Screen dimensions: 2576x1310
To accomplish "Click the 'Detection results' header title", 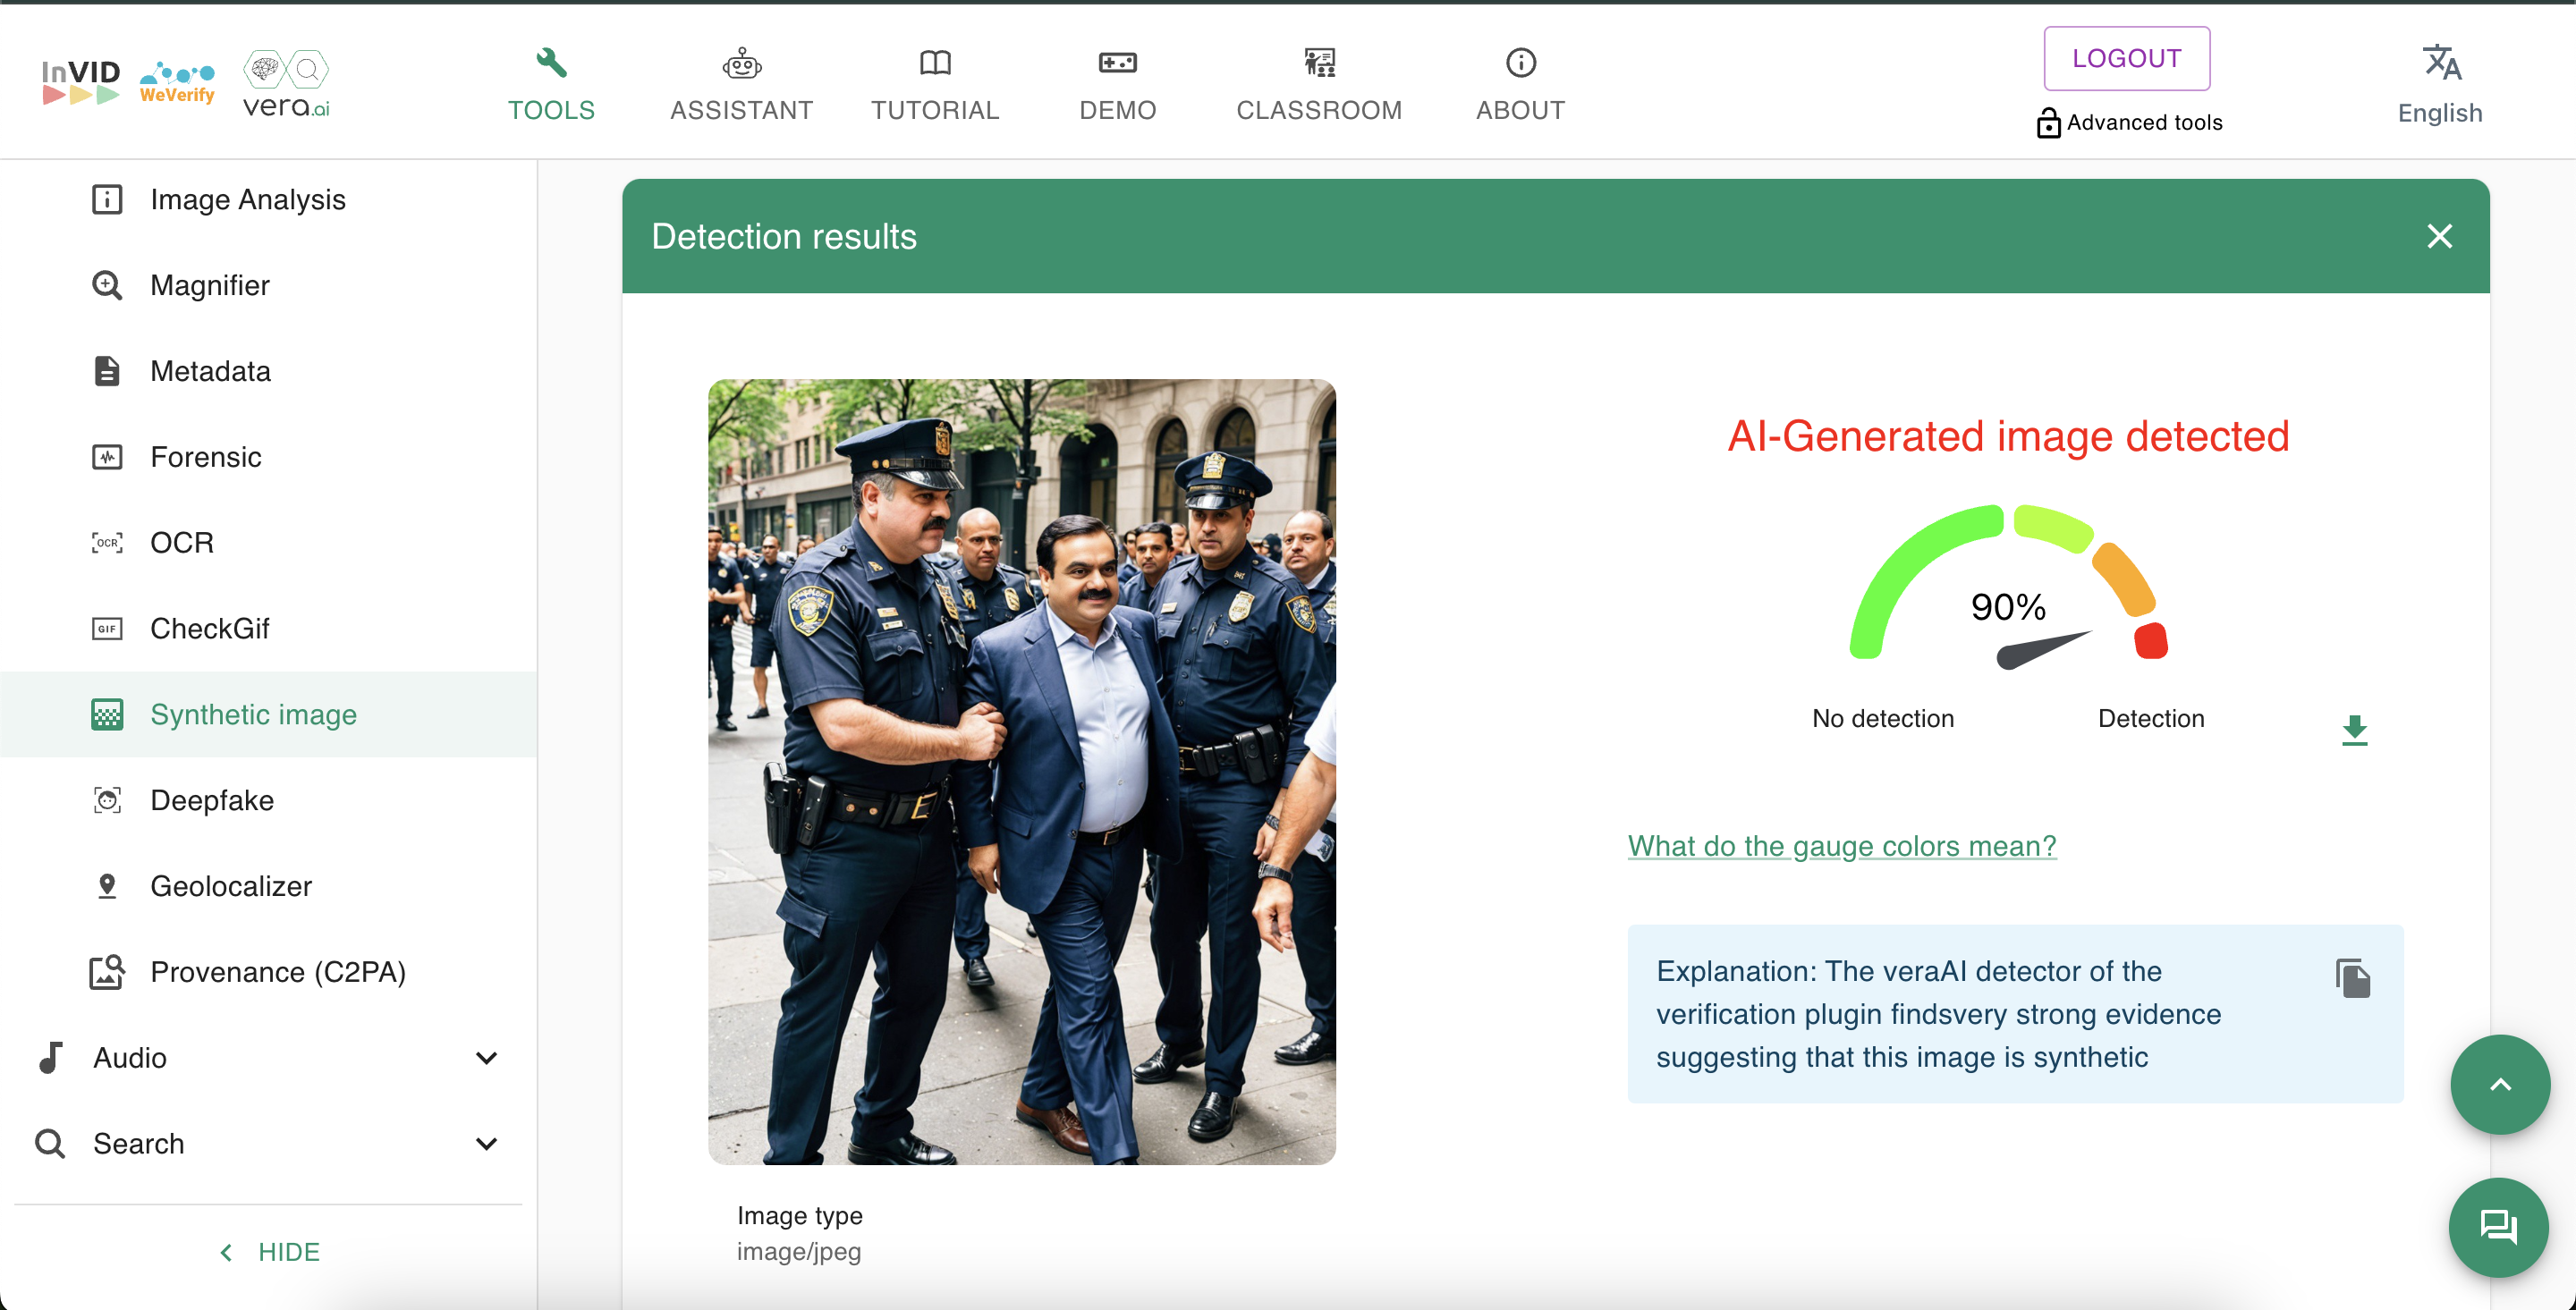I will (x=783, y=236).
